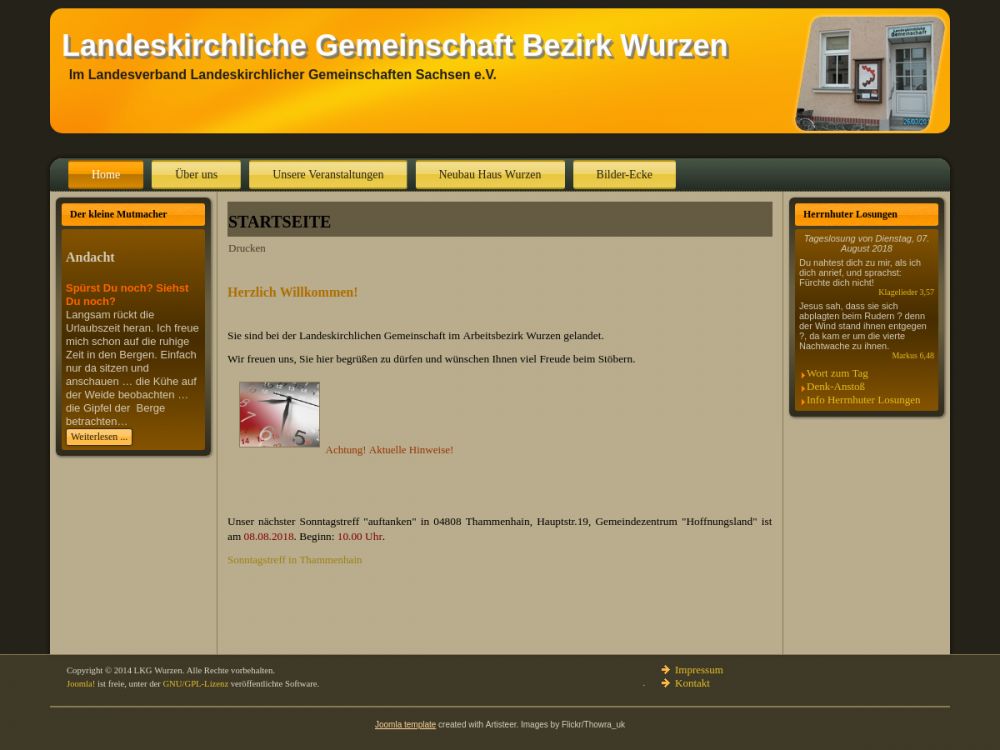Open the Joomla! link in footer

81,684
